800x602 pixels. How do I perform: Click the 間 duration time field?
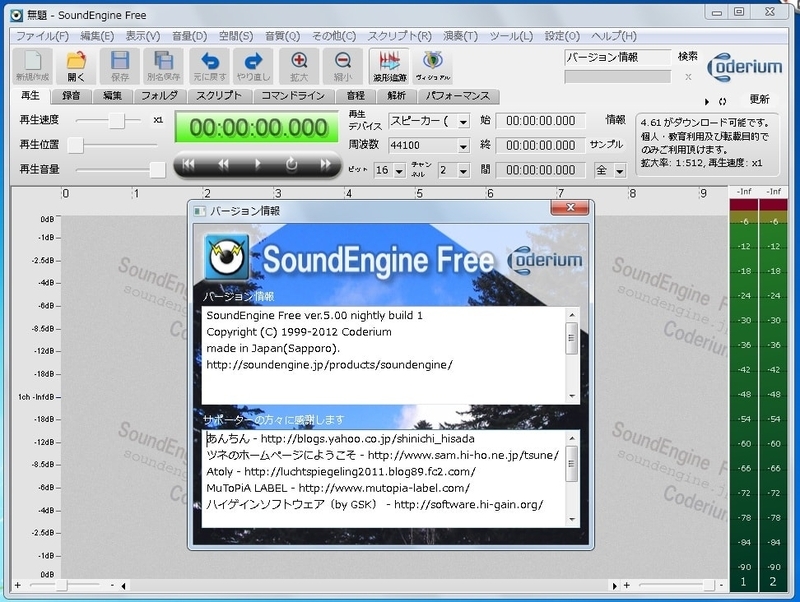tap(540, 170)
